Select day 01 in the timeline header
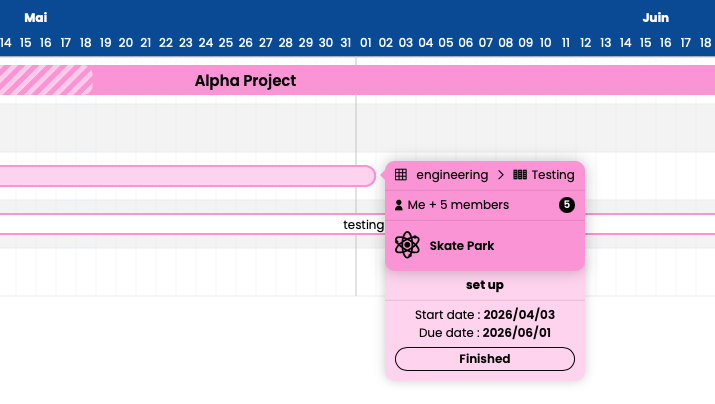The height and width of the screenshot is (404, 715). (x=365, y=43)
